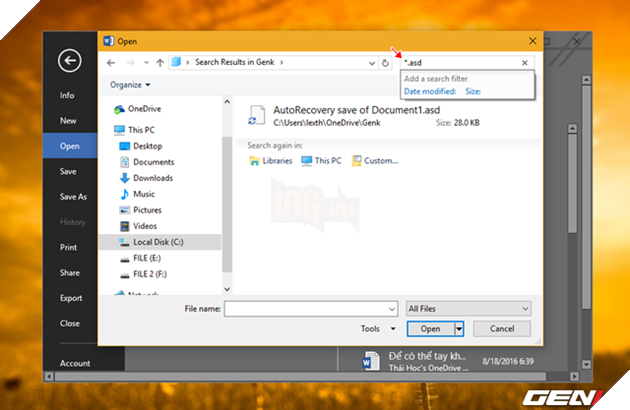Select the Downloads folder icon
The width and height of the screenshot is (630, 410).
tap(124, 178)
